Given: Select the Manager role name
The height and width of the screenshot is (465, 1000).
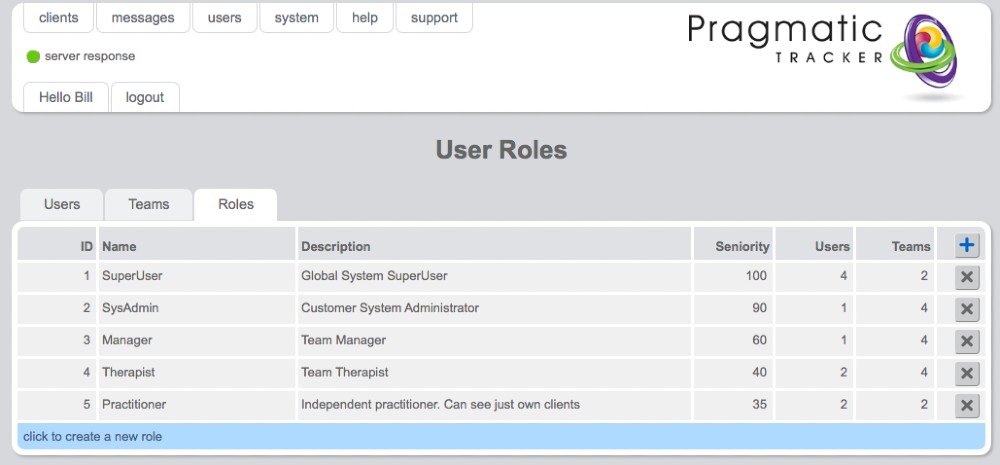Looking at the screenshot, I should [127, 340].
